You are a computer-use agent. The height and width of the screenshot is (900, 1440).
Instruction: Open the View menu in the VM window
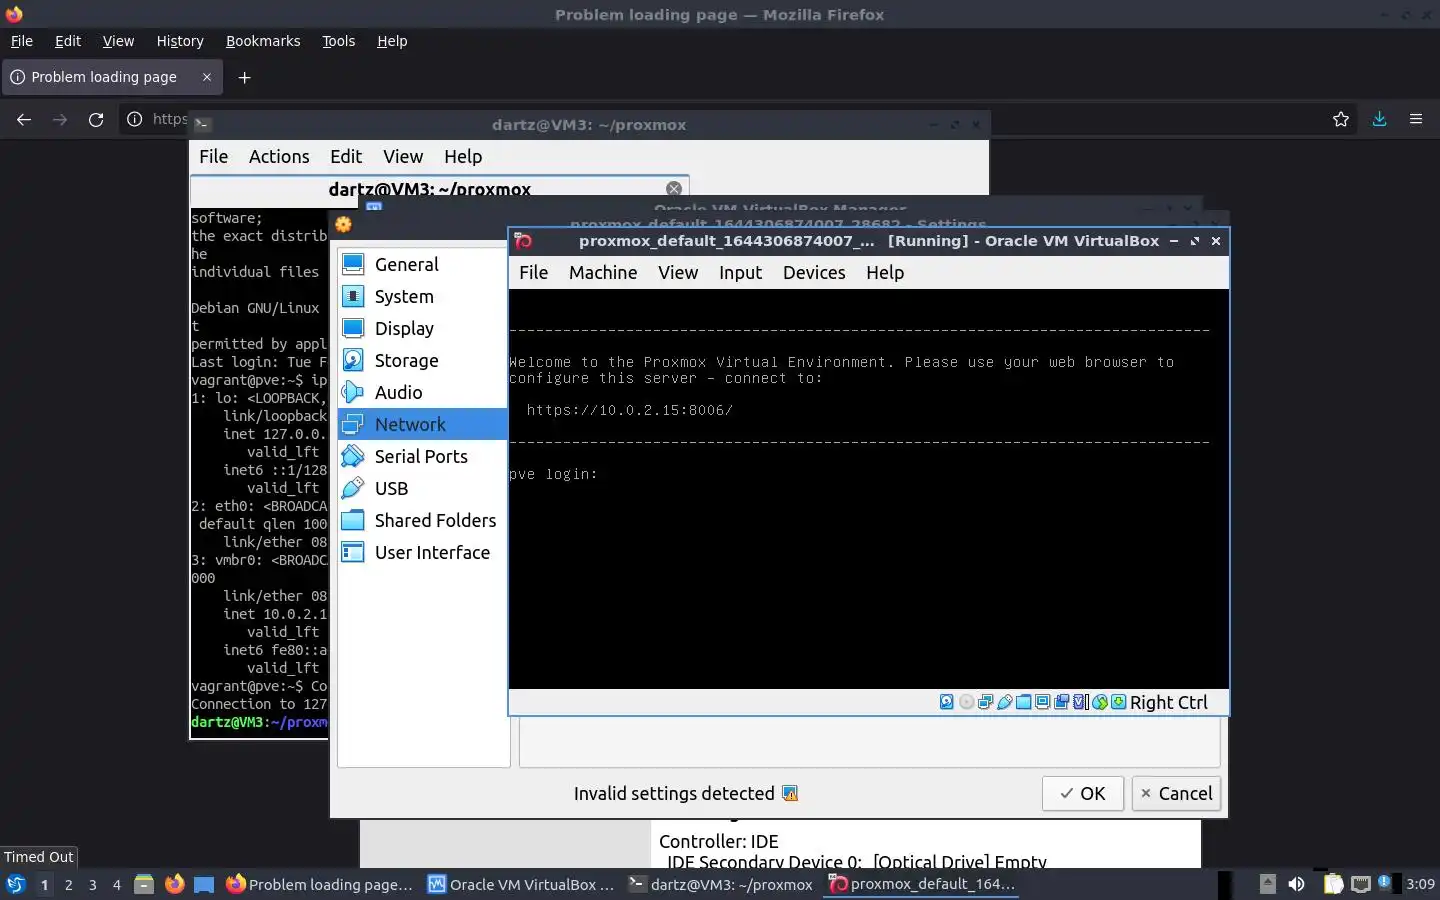[x=678, y=272]
